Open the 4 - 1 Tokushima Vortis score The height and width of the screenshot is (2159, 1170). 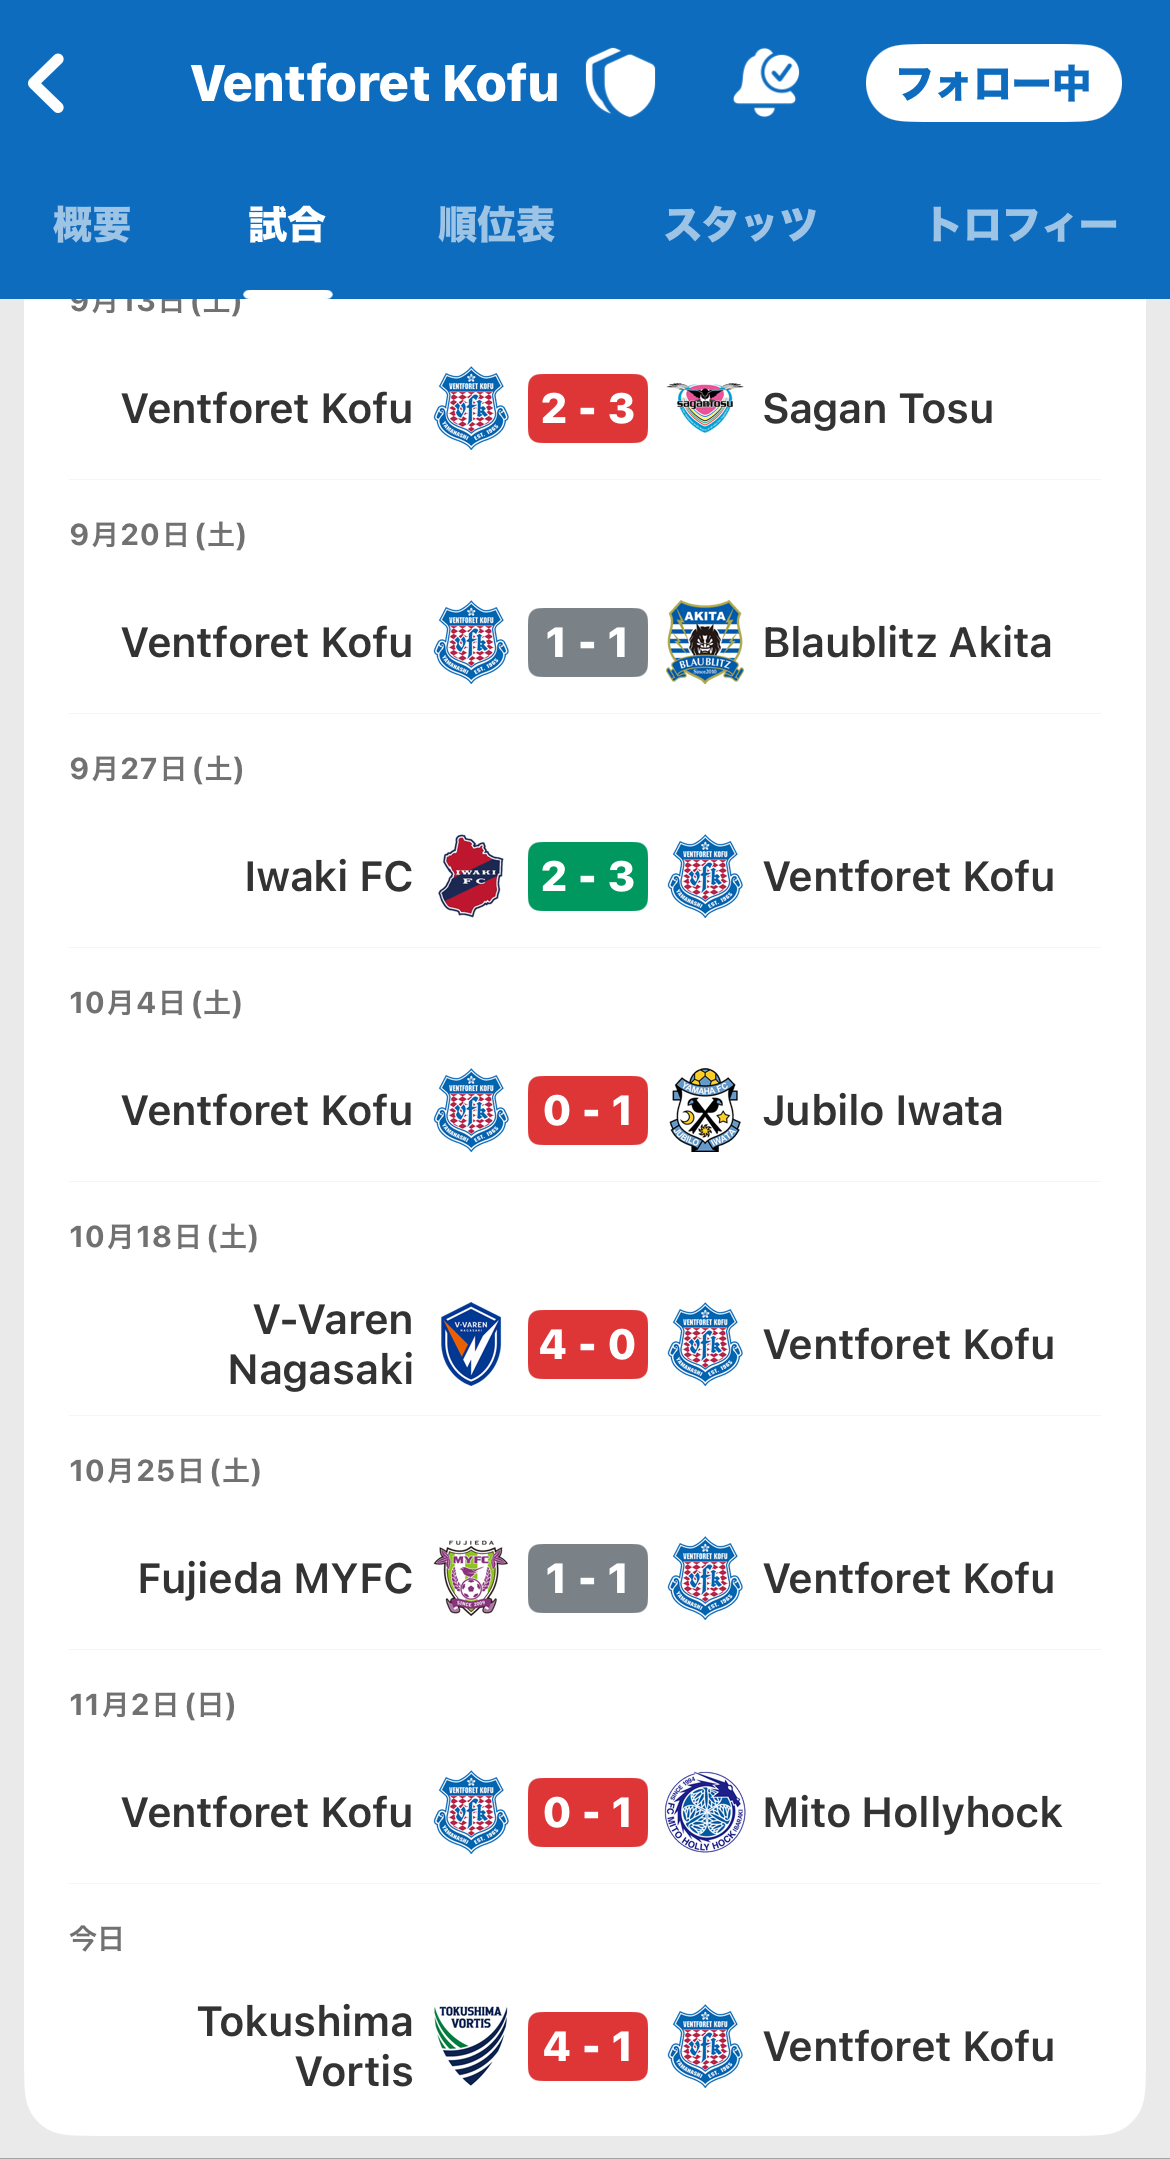(588, 2046)
